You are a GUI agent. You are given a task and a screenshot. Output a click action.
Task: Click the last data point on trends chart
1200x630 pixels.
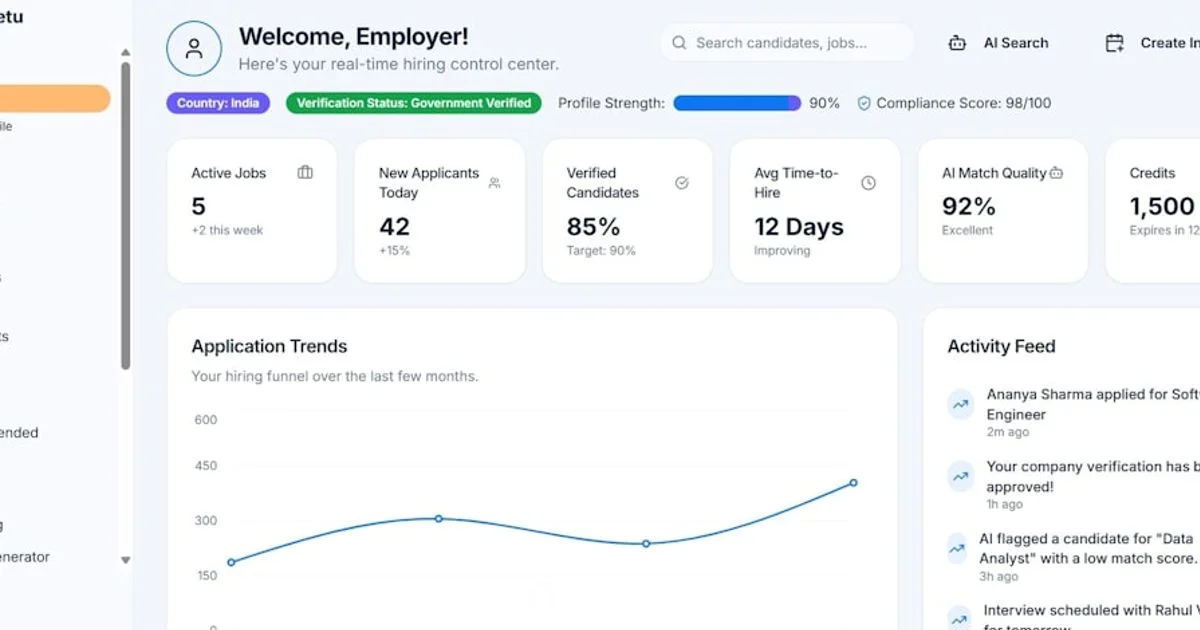(853, 483)
